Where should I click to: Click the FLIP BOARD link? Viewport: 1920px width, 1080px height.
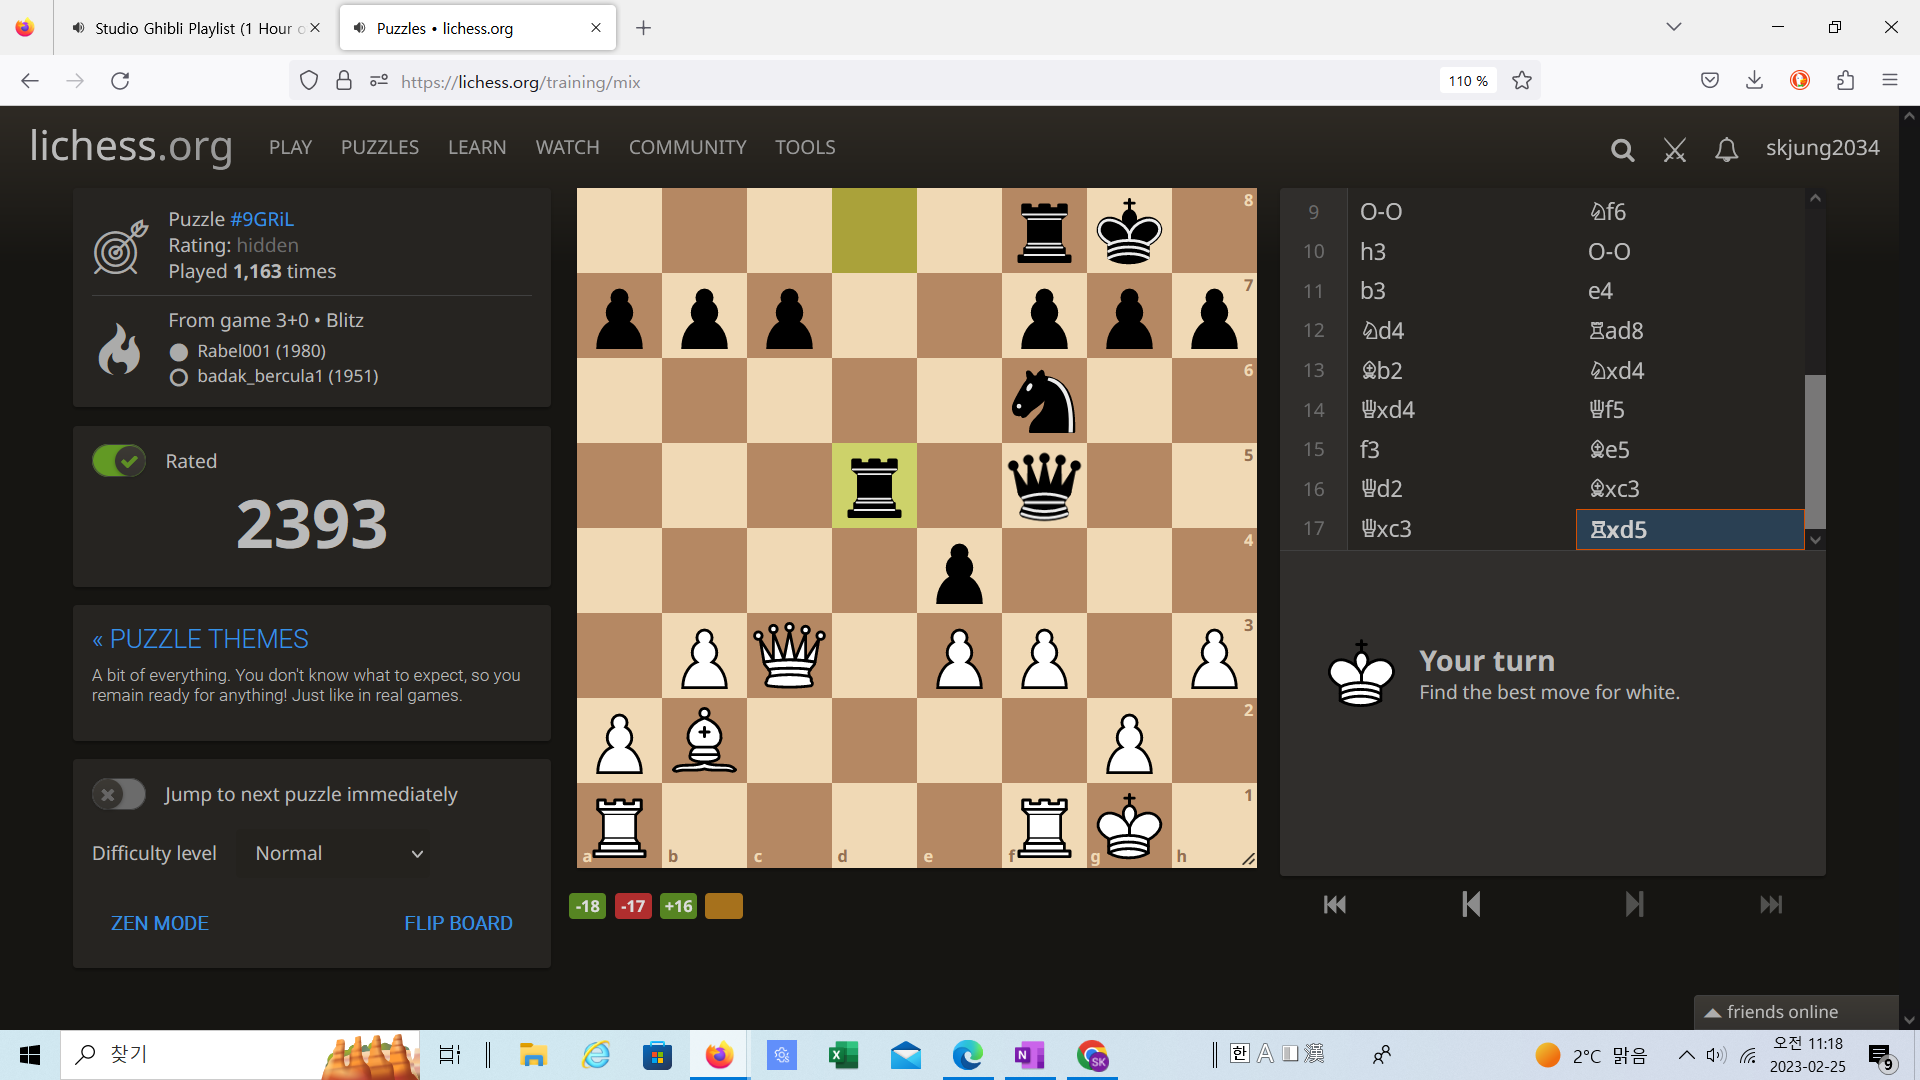[458, 923]
